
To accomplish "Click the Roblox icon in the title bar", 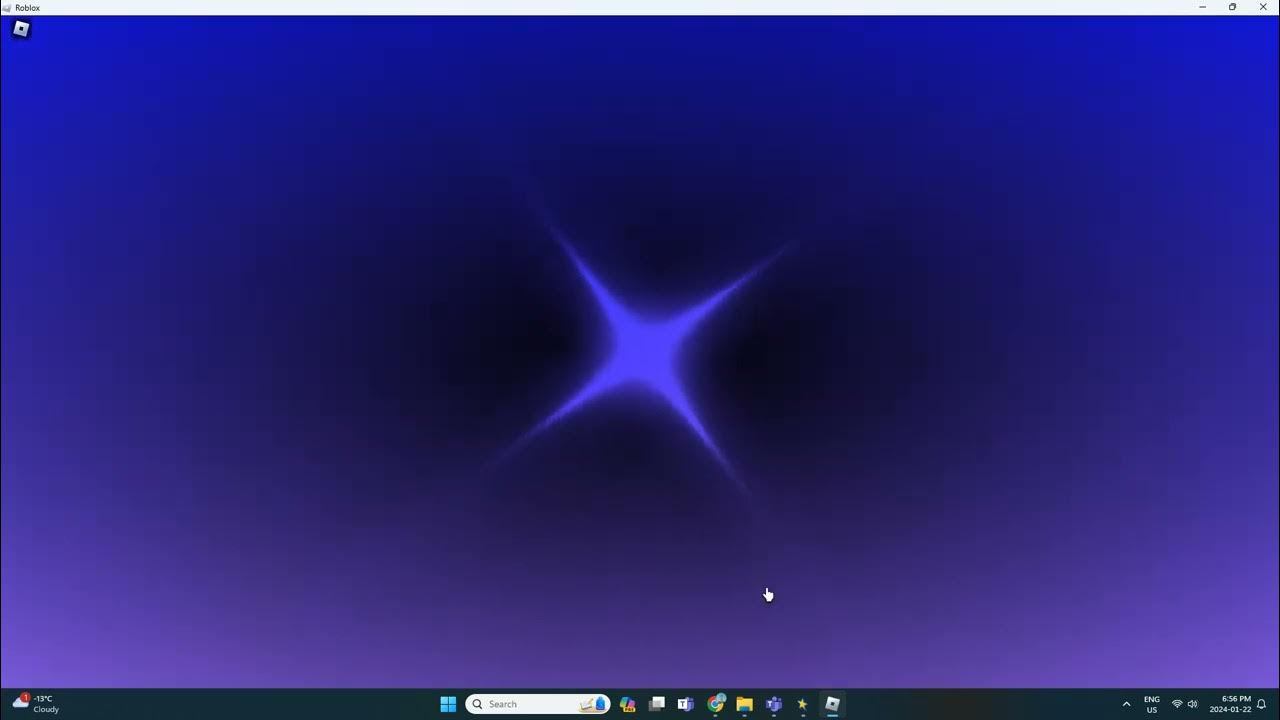I will 7,7.
